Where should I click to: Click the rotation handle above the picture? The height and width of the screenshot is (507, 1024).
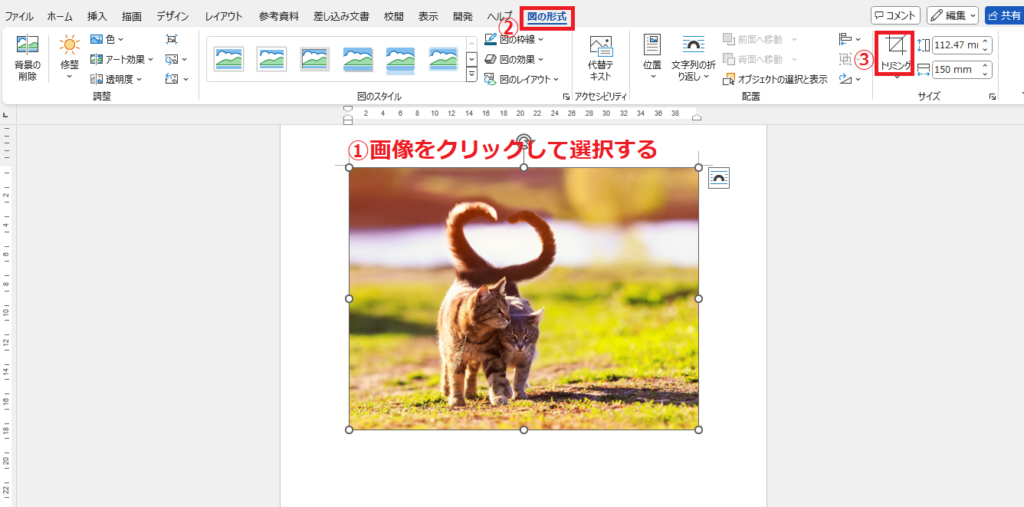coord(523,140)
